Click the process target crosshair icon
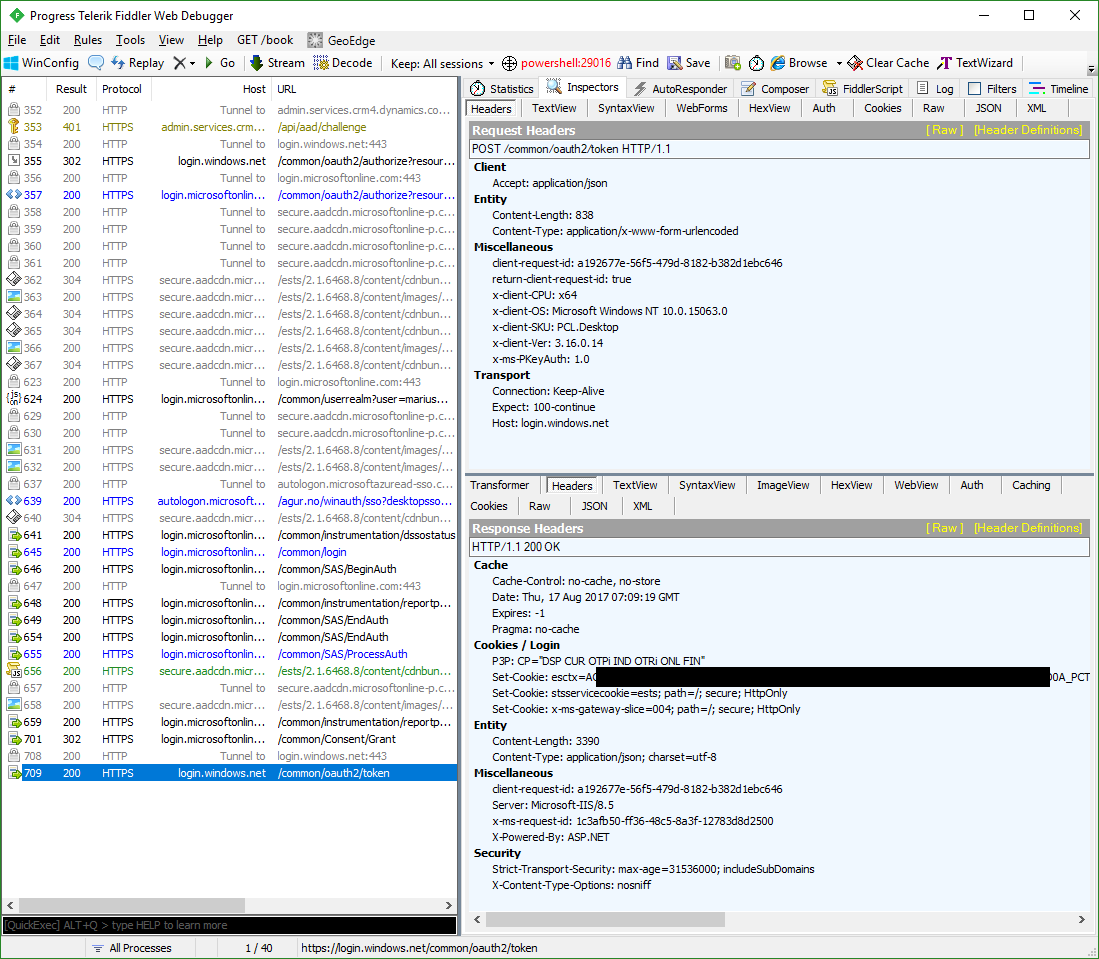The height and width of the screenshot is (959, 1099). [510, 64]
